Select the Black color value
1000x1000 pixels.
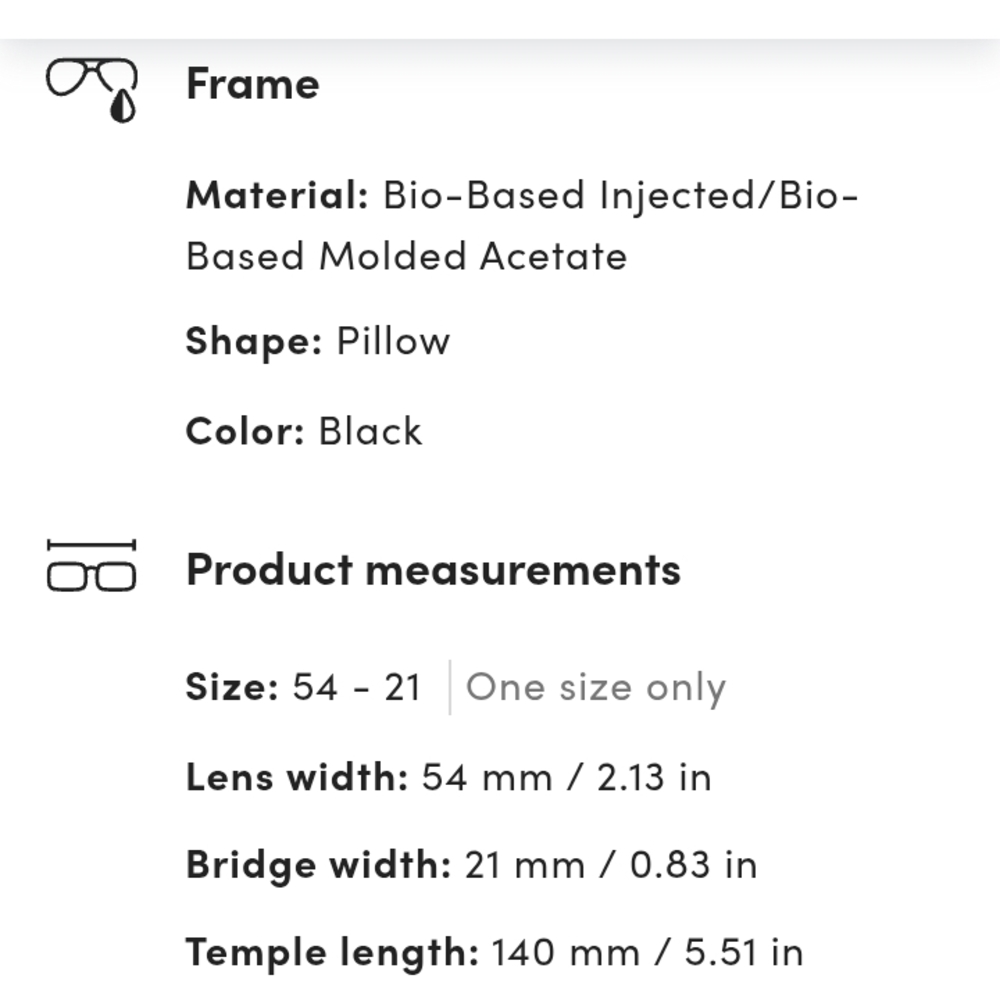click(370, 432)
